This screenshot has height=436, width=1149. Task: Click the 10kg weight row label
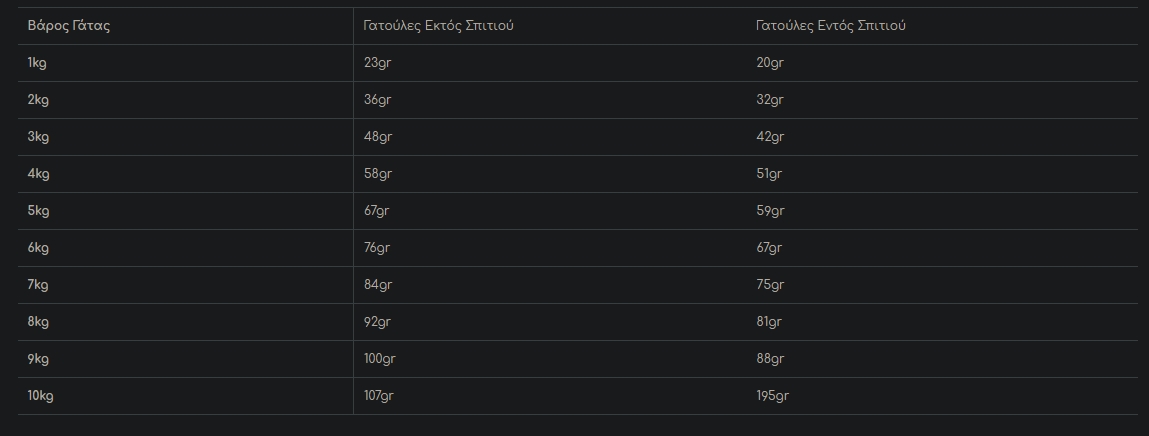(41, 396)
